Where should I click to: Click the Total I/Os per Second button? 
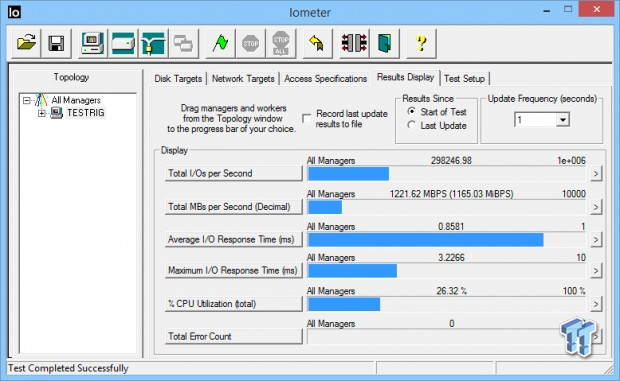coord(233,174)
